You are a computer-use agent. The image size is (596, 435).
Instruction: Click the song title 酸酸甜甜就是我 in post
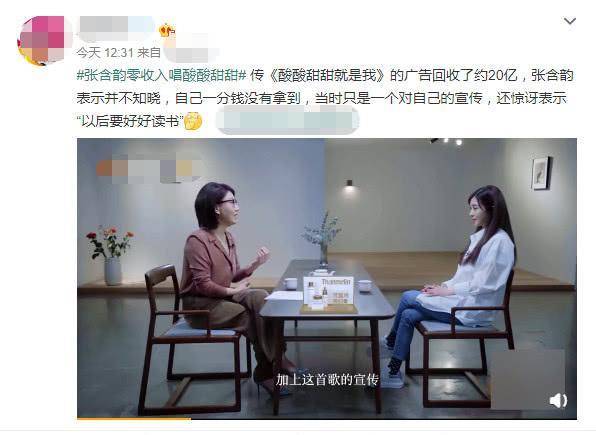327,75
